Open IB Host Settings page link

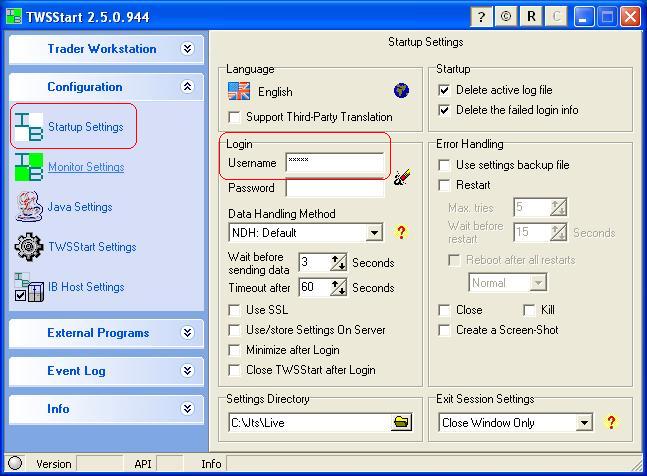86,287
